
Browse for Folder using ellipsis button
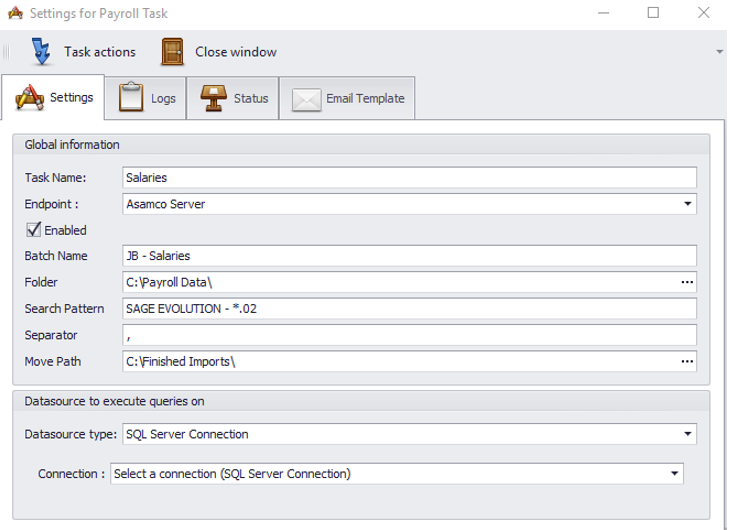(686, 282)
